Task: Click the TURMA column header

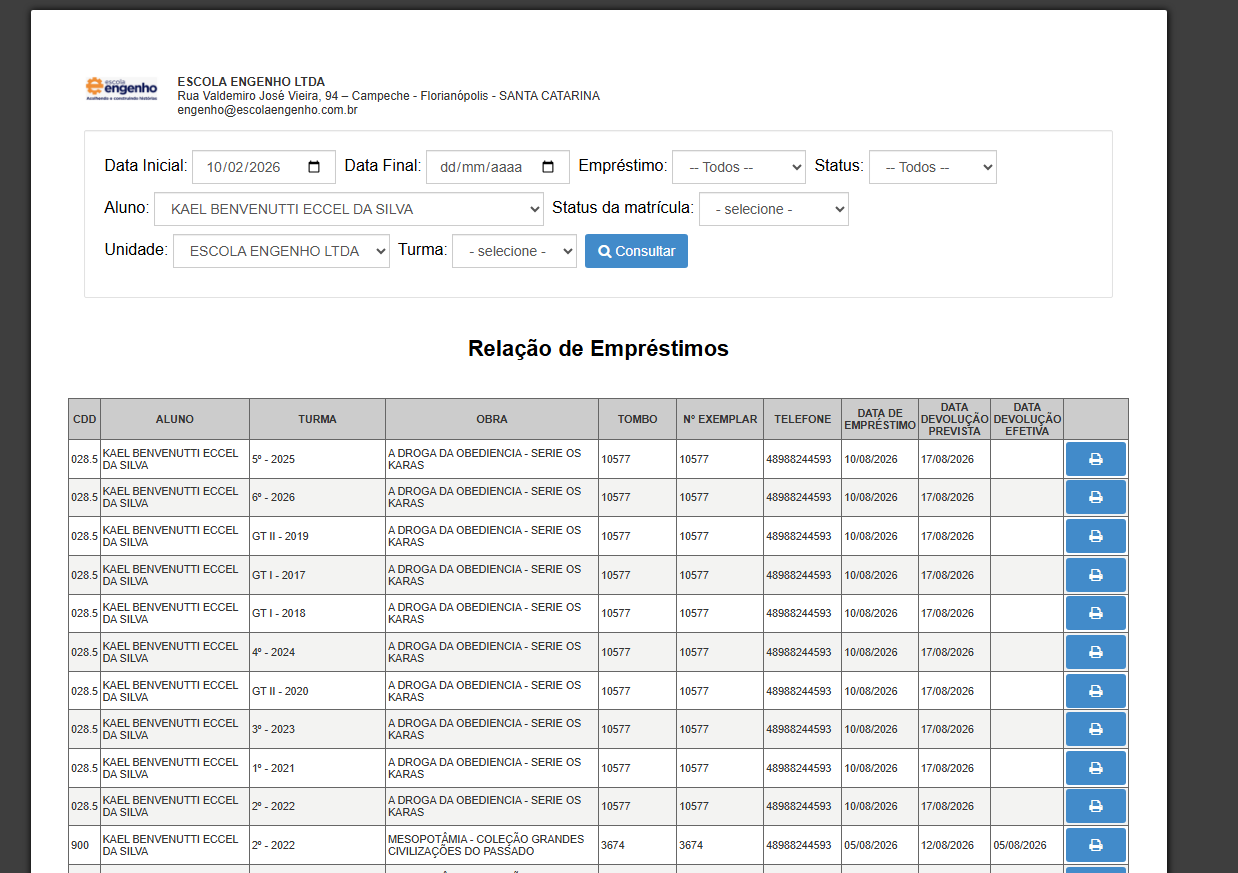Action: click(317, 419)
